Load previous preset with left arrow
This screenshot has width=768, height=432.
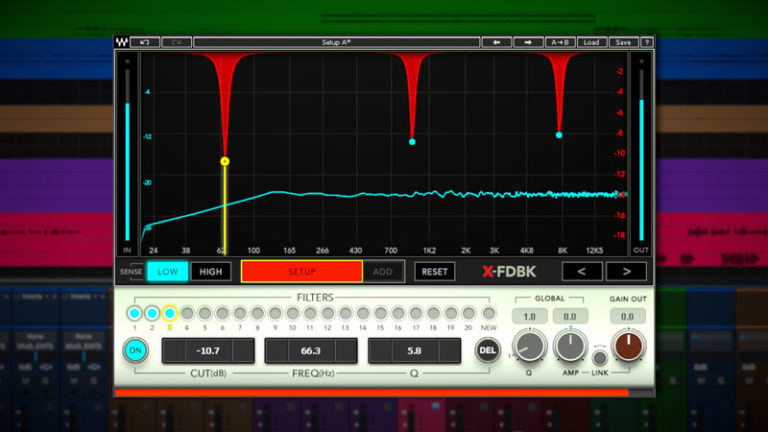click(x=496, y=43)
